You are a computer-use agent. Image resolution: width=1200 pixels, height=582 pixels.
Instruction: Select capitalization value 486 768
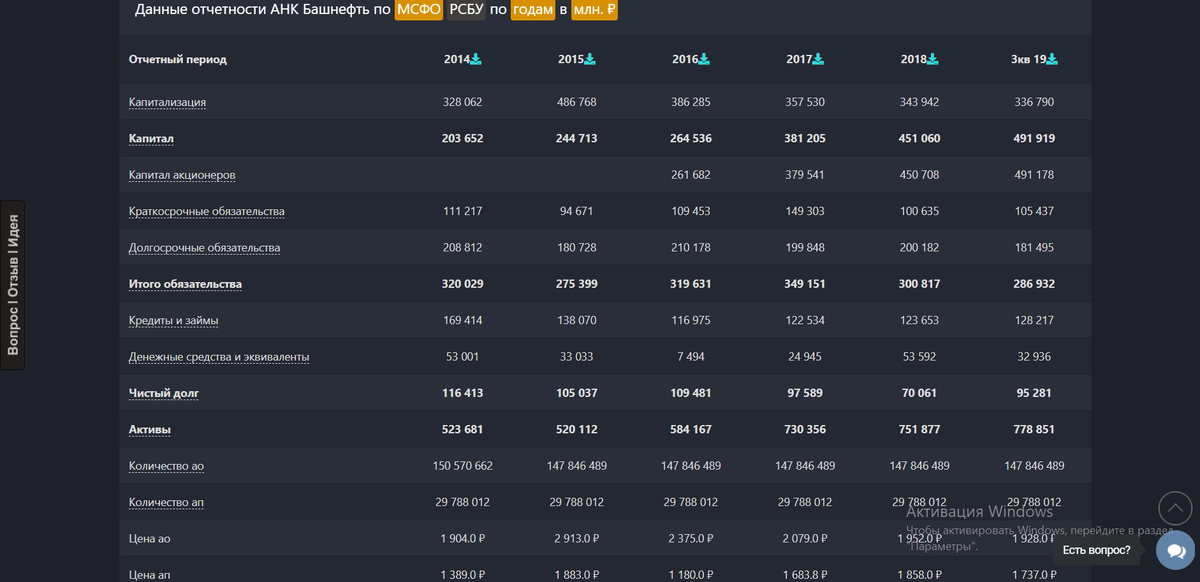(576, 102)
